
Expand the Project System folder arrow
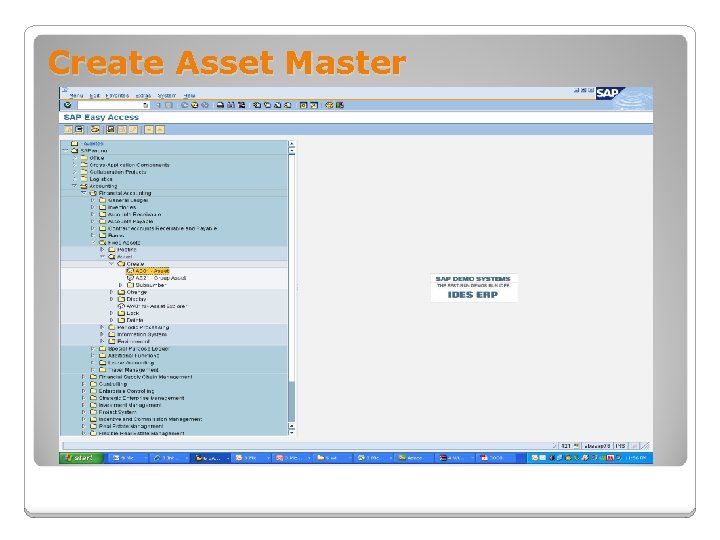click(84, 412)
